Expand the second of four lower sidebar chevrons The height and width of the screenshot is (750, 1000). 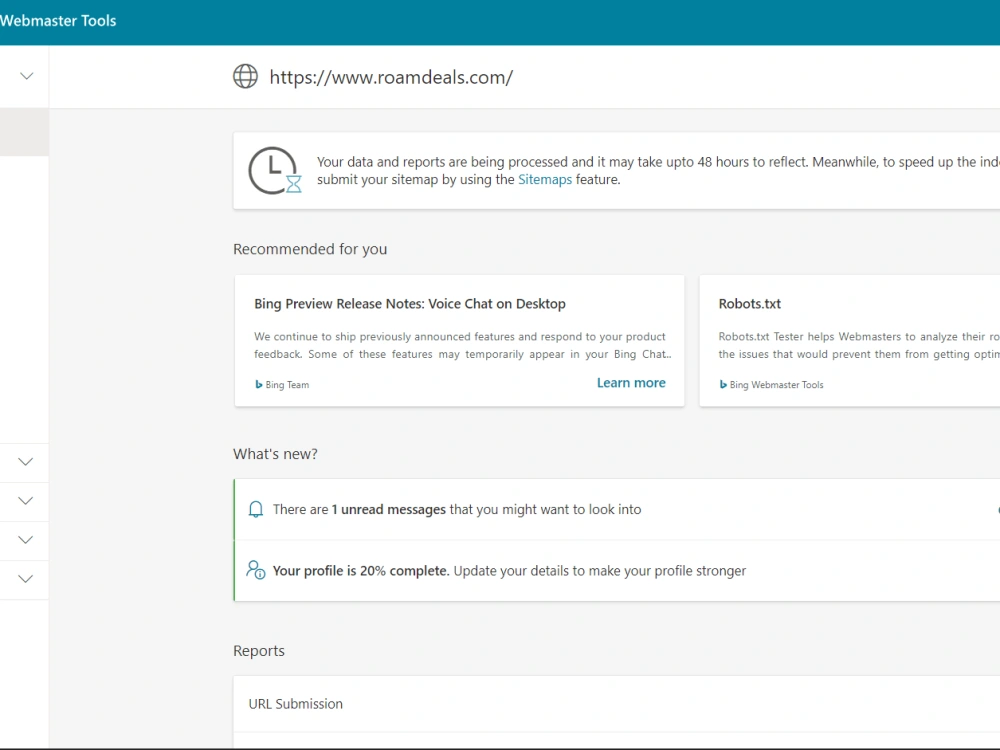[x=26, y=501]
